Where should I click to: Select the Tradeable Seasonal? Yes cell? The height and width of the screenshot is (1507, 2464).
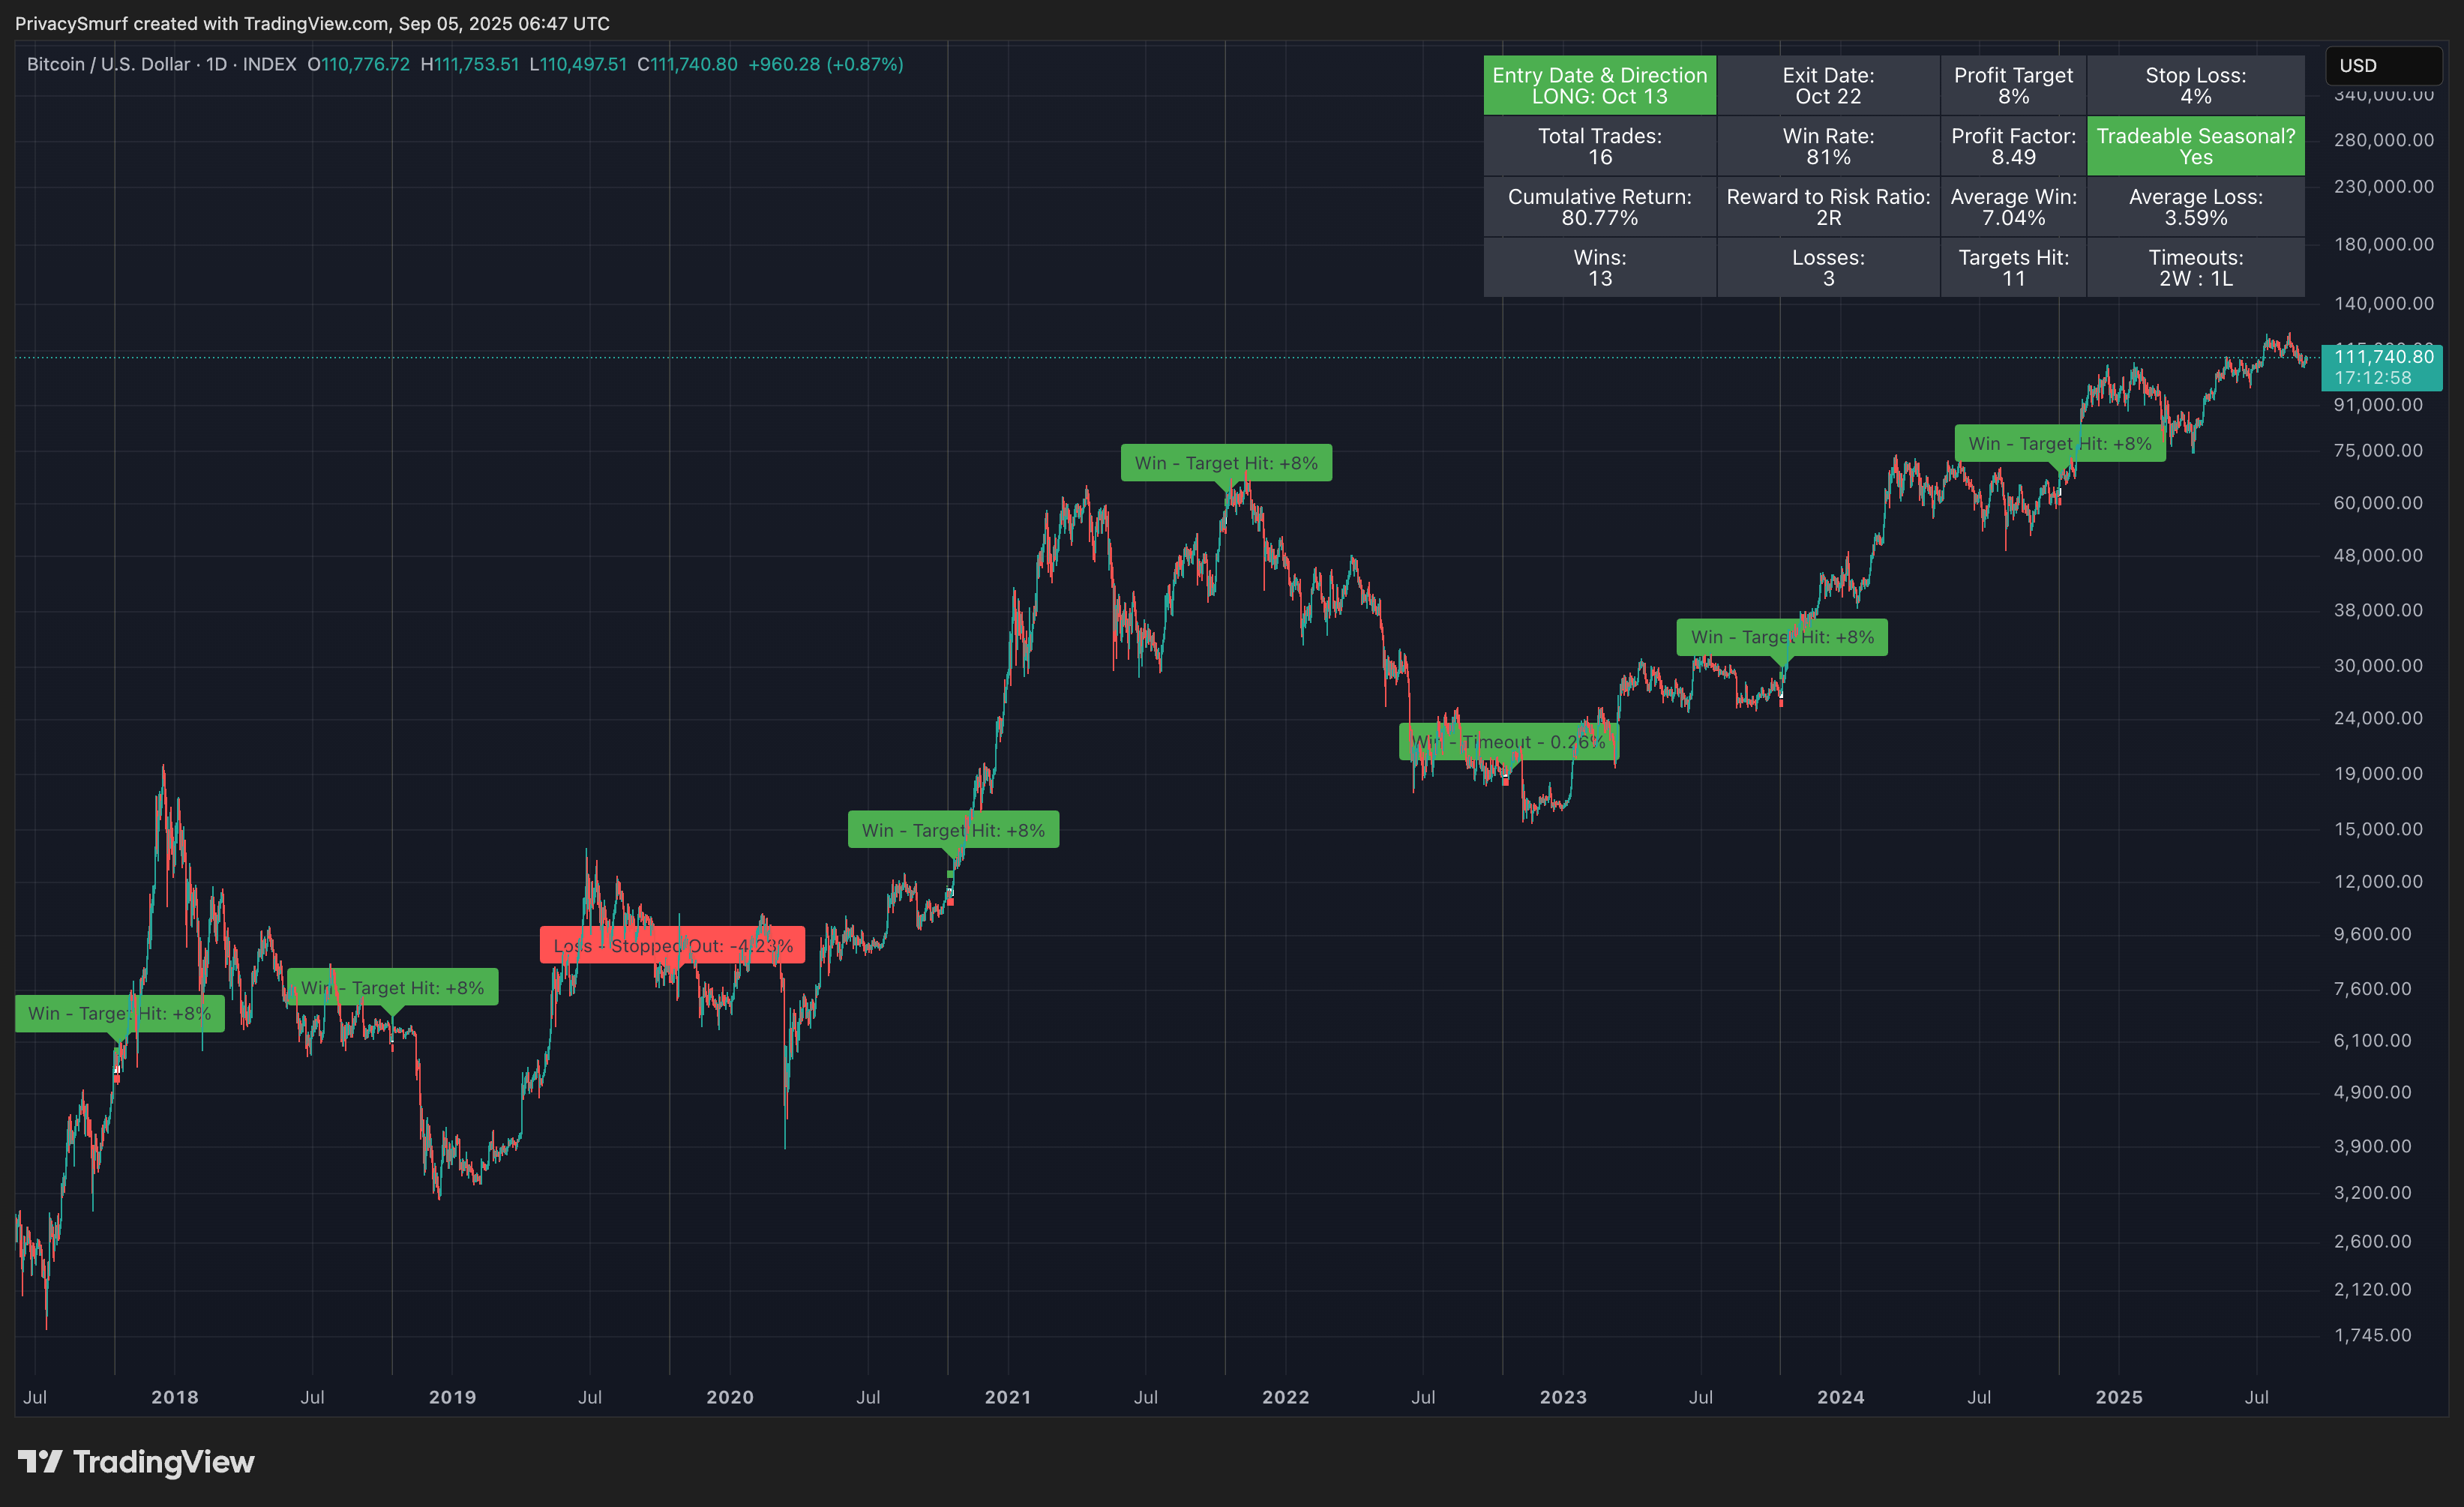pos(2195,146)
